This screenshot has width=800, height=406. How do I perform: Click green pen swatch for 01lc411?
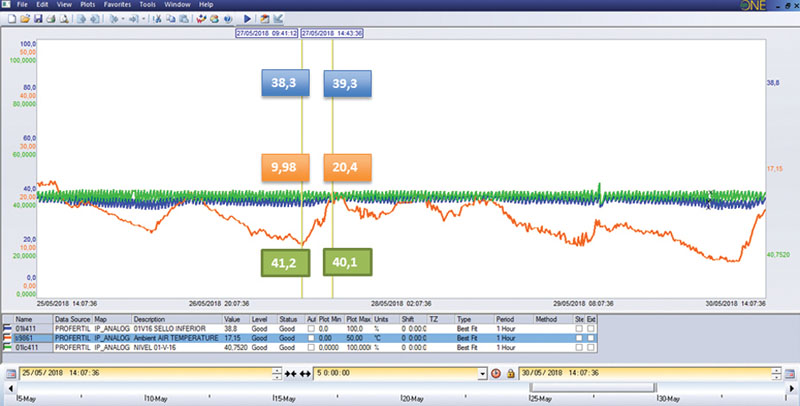7,347
